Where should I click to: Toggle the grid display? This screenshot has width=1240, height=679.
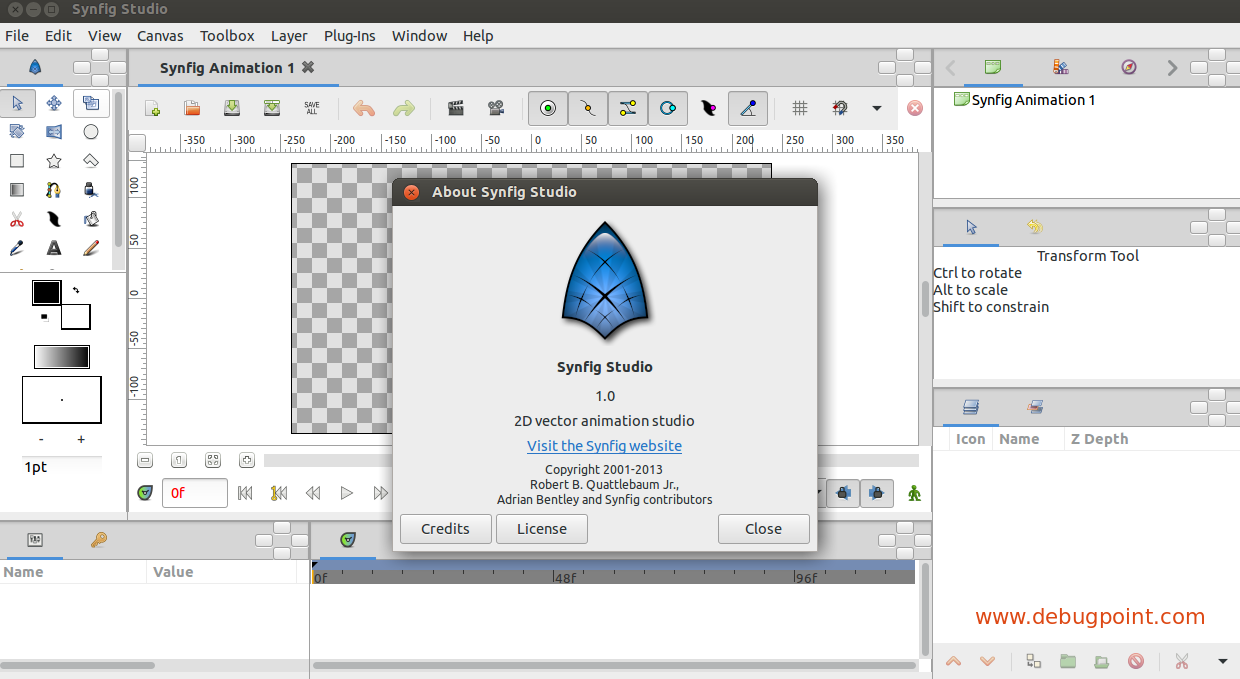point(800,108)
